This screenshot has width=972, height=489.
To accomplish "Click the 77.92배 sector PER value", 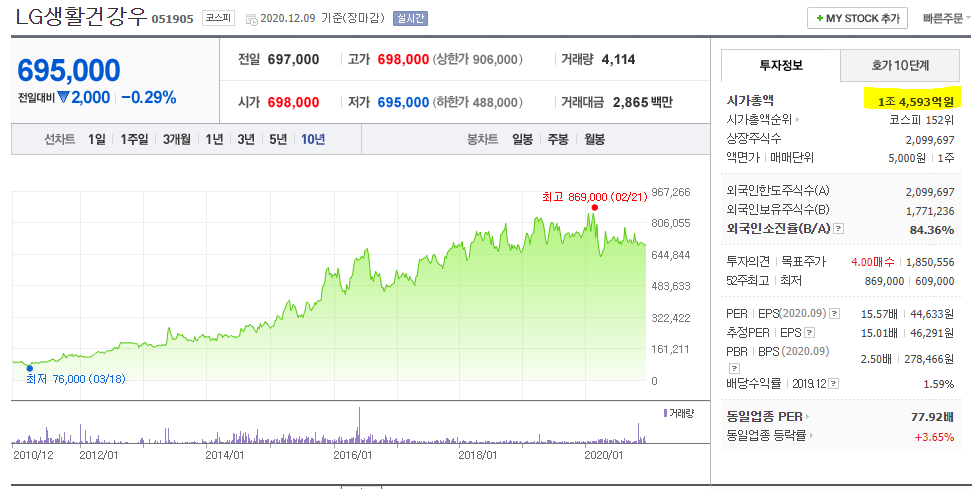I will click(932, 416).
